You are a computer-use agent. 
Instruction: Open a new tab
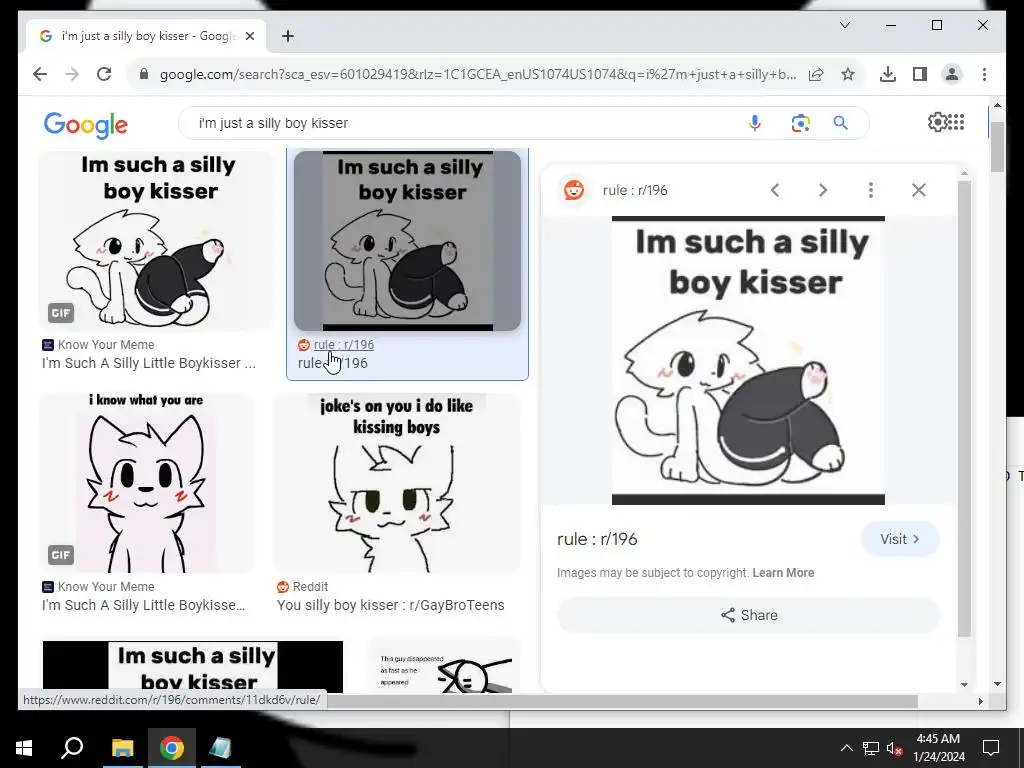point(288,36)
